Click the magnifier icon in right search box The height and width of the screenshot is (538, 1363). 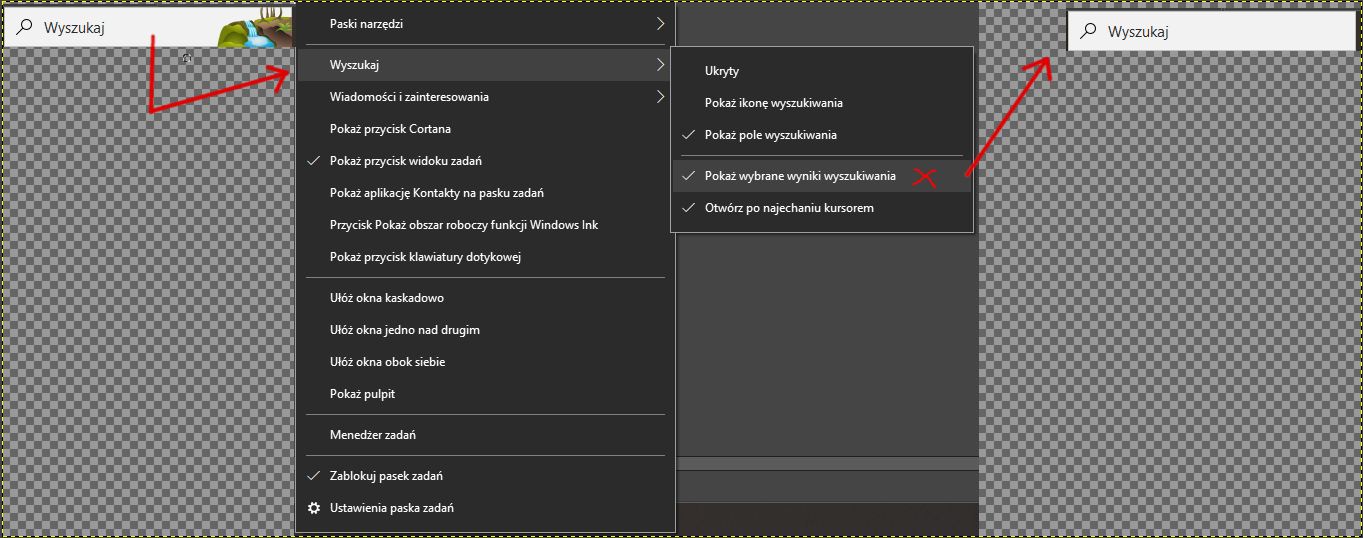click(1089, 31)
